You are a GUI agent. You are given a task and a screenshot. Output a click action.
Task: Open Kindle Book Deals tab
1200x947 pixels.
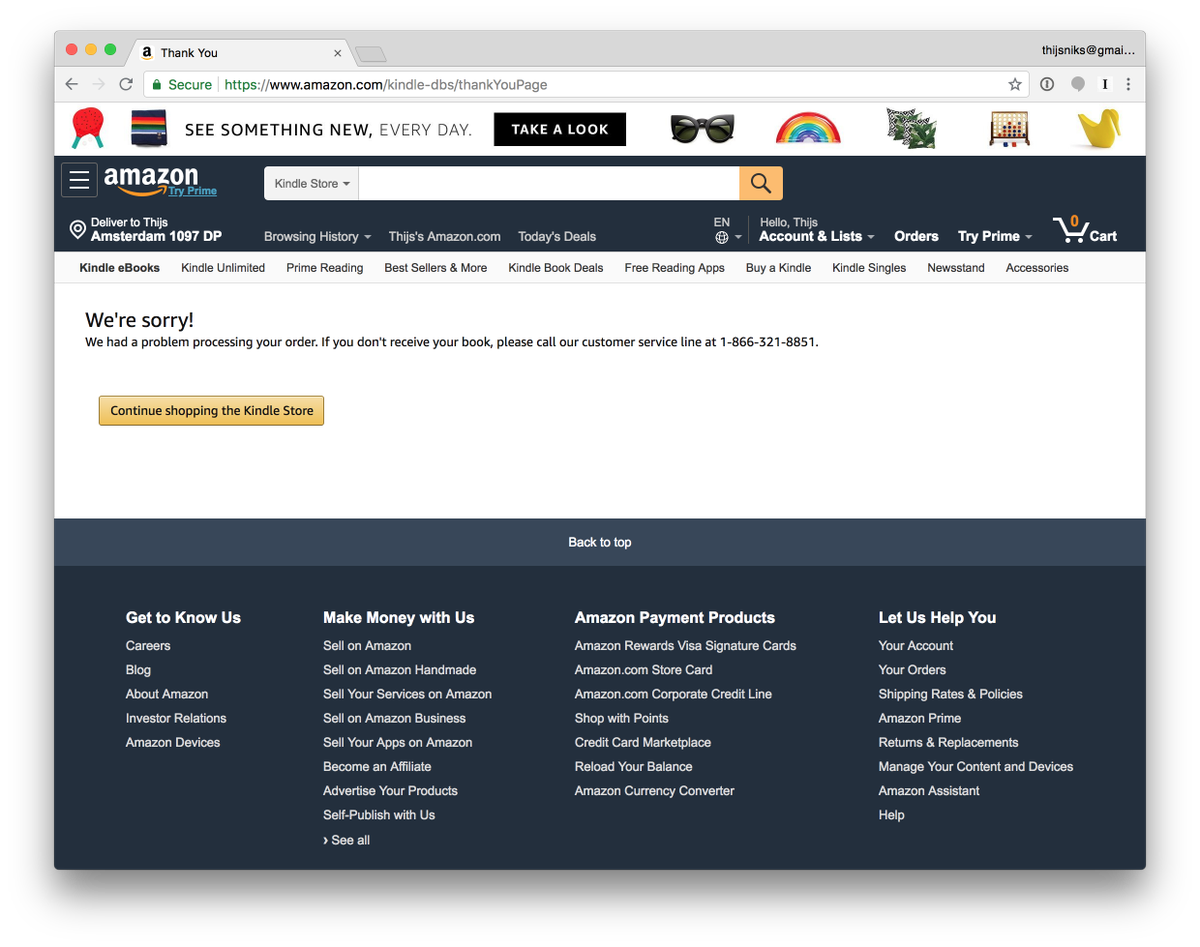pos(556,268)
